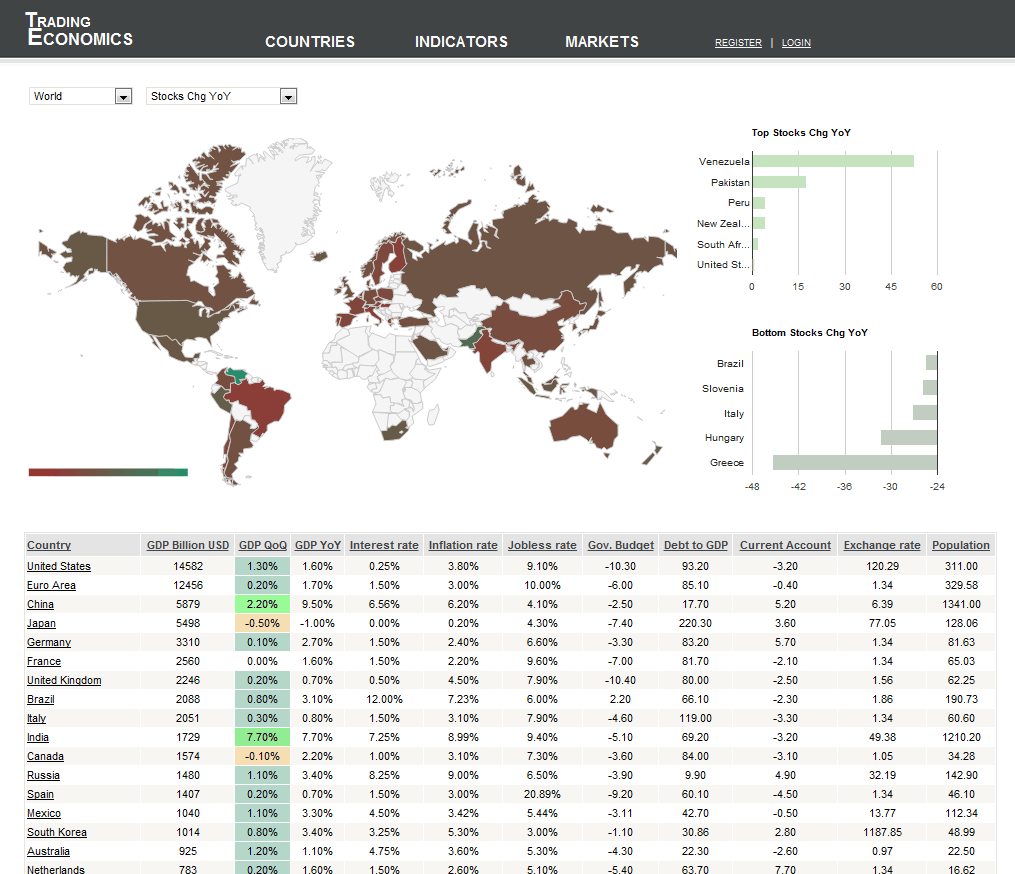Sort table by GDP Billion USD header
The image size is (1015, 874).
click(x=188, y=545)
